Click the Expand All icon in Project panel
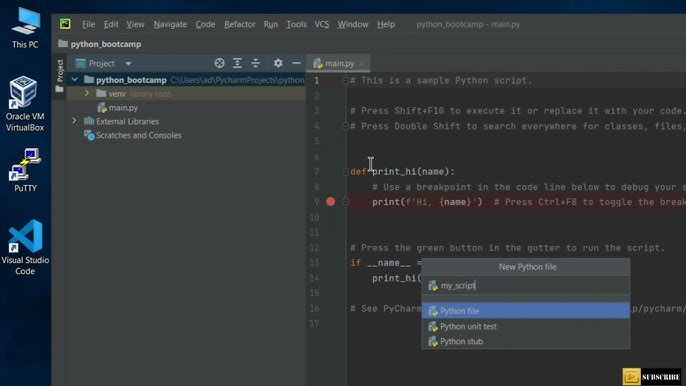 click(237, 63)
